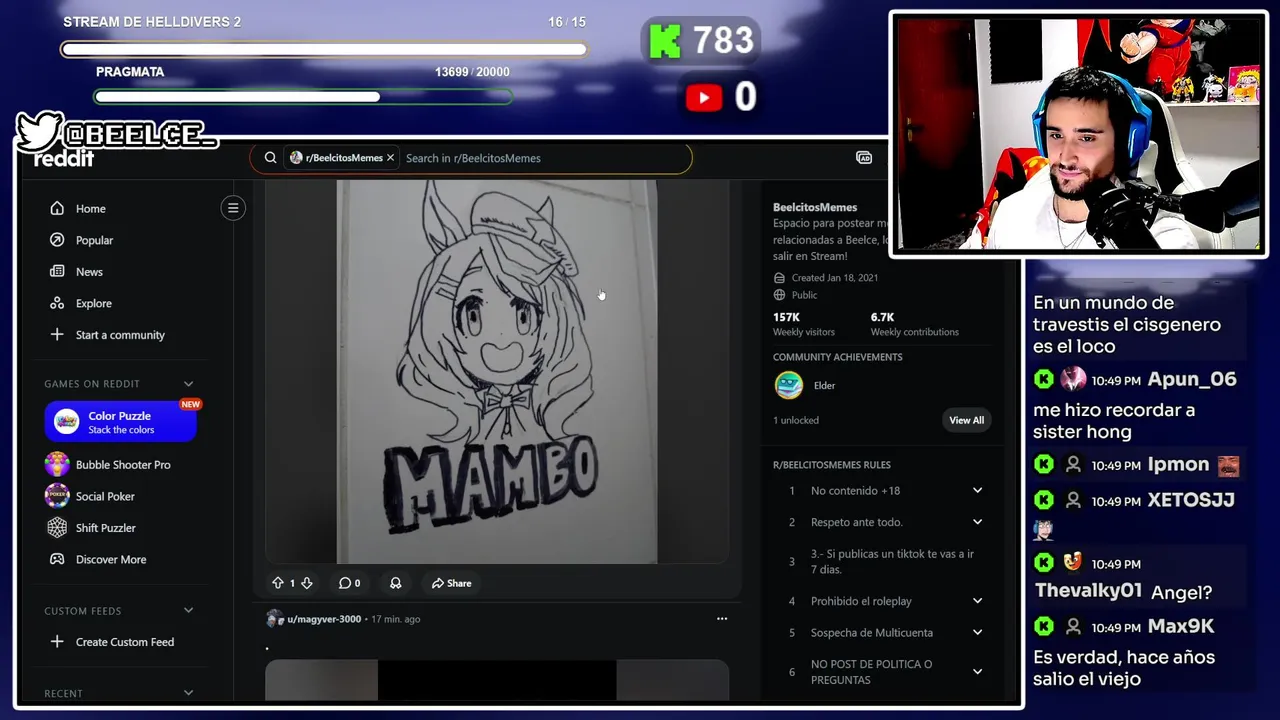Open comments on the MAMBO post
1280x720 pixels.
click(x=349, y=583)
